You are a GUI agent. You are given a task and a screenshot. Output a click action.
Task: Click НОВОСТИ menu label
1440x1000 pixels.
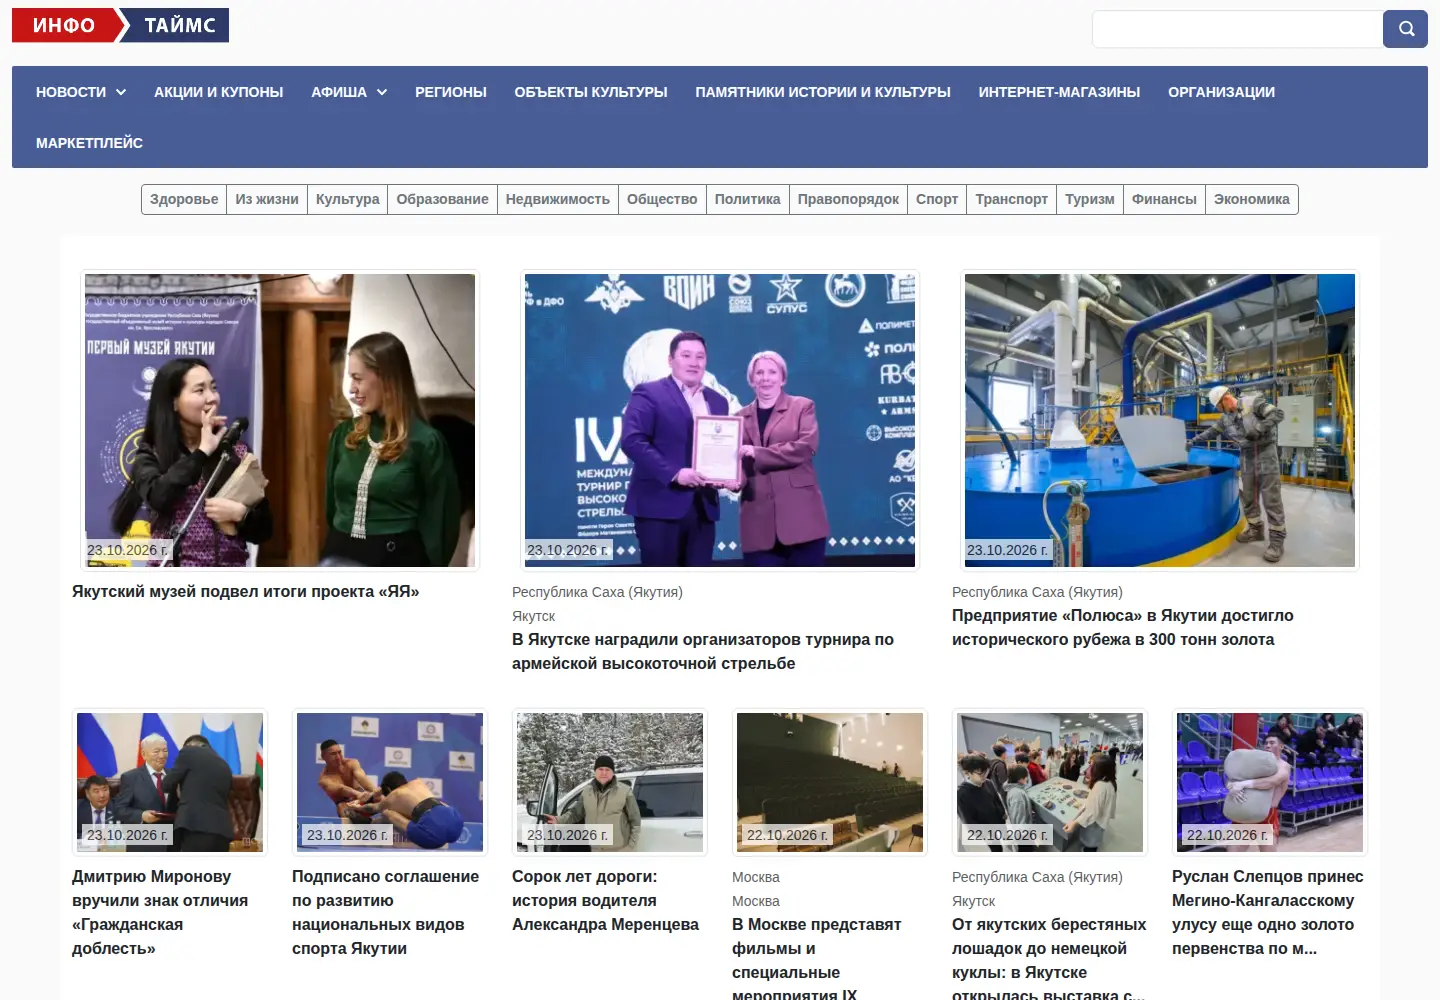[71, 92]
